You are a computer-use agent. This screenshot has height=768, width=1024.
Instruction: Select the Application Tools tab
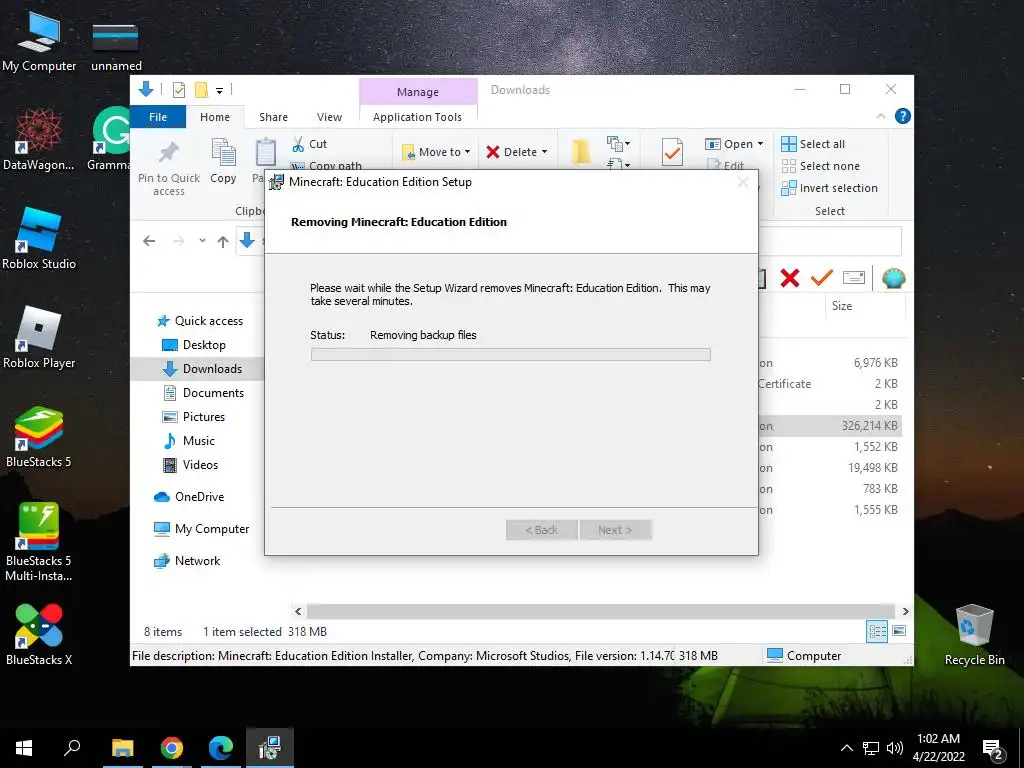click(x=417, y=117)
